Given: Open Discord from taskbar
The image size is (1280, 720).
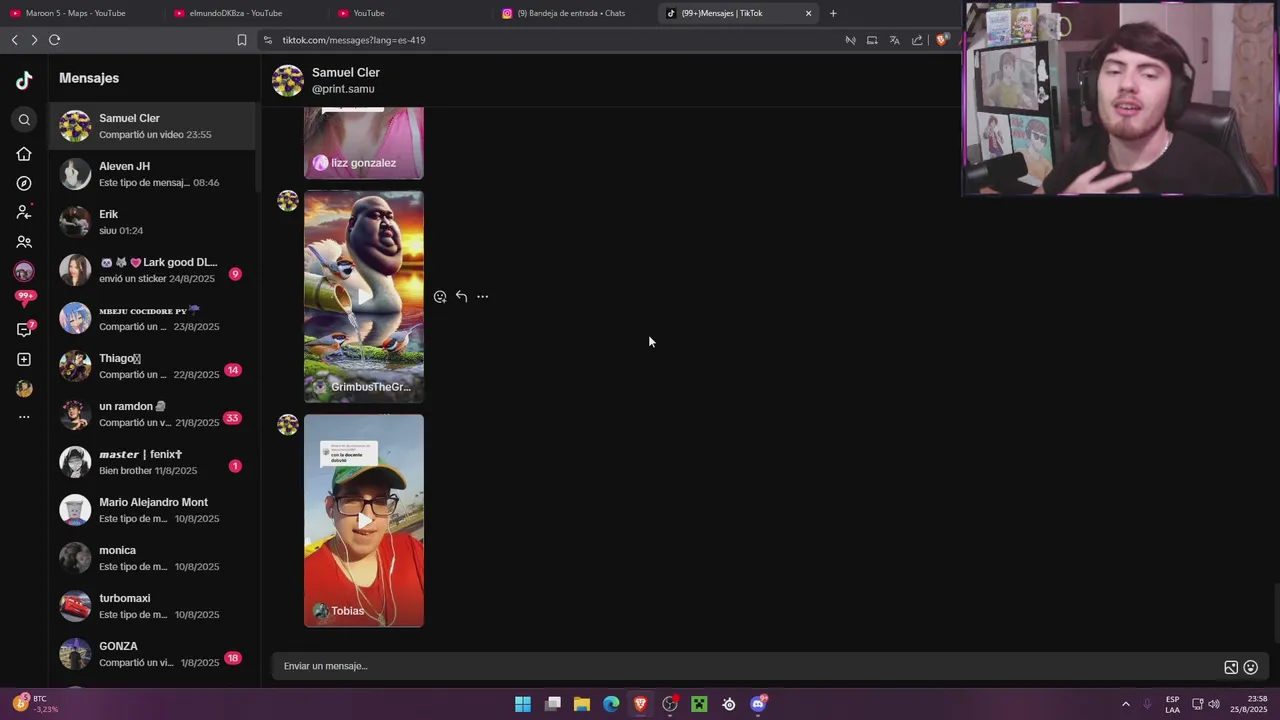Looking at the screenshot, I should (x=758, y=704).
